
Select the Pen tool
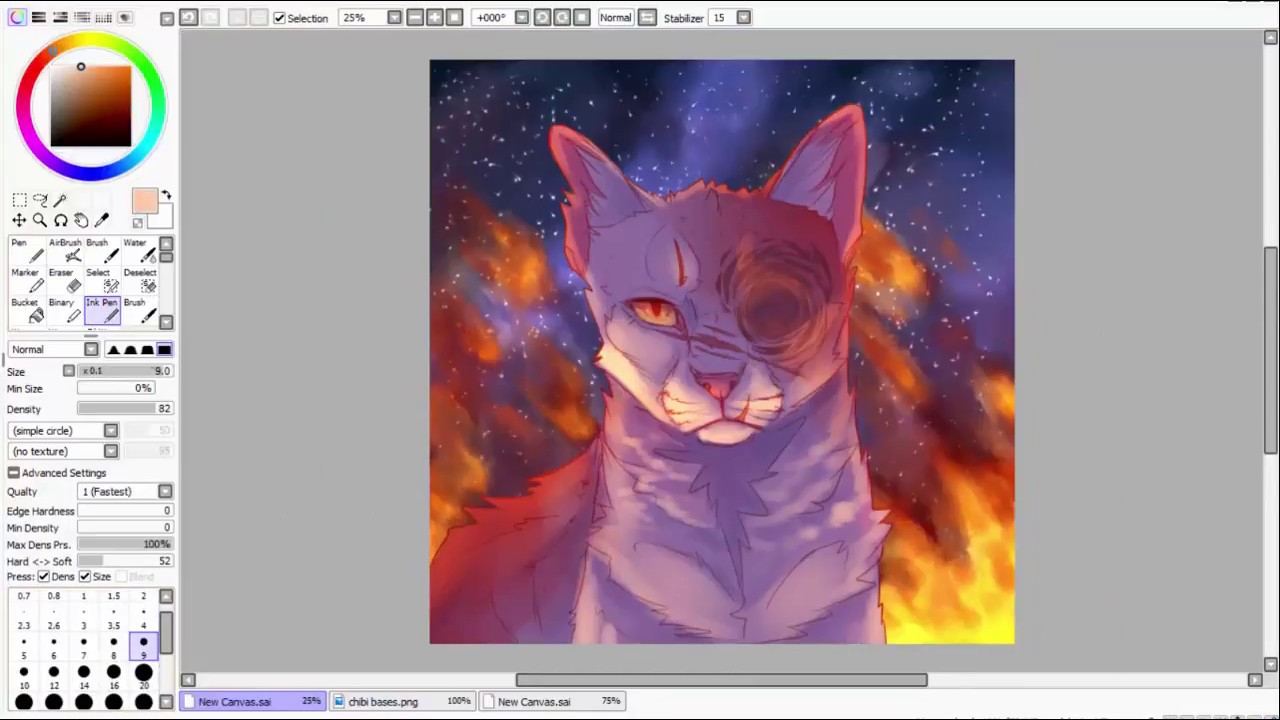point(25,251)
